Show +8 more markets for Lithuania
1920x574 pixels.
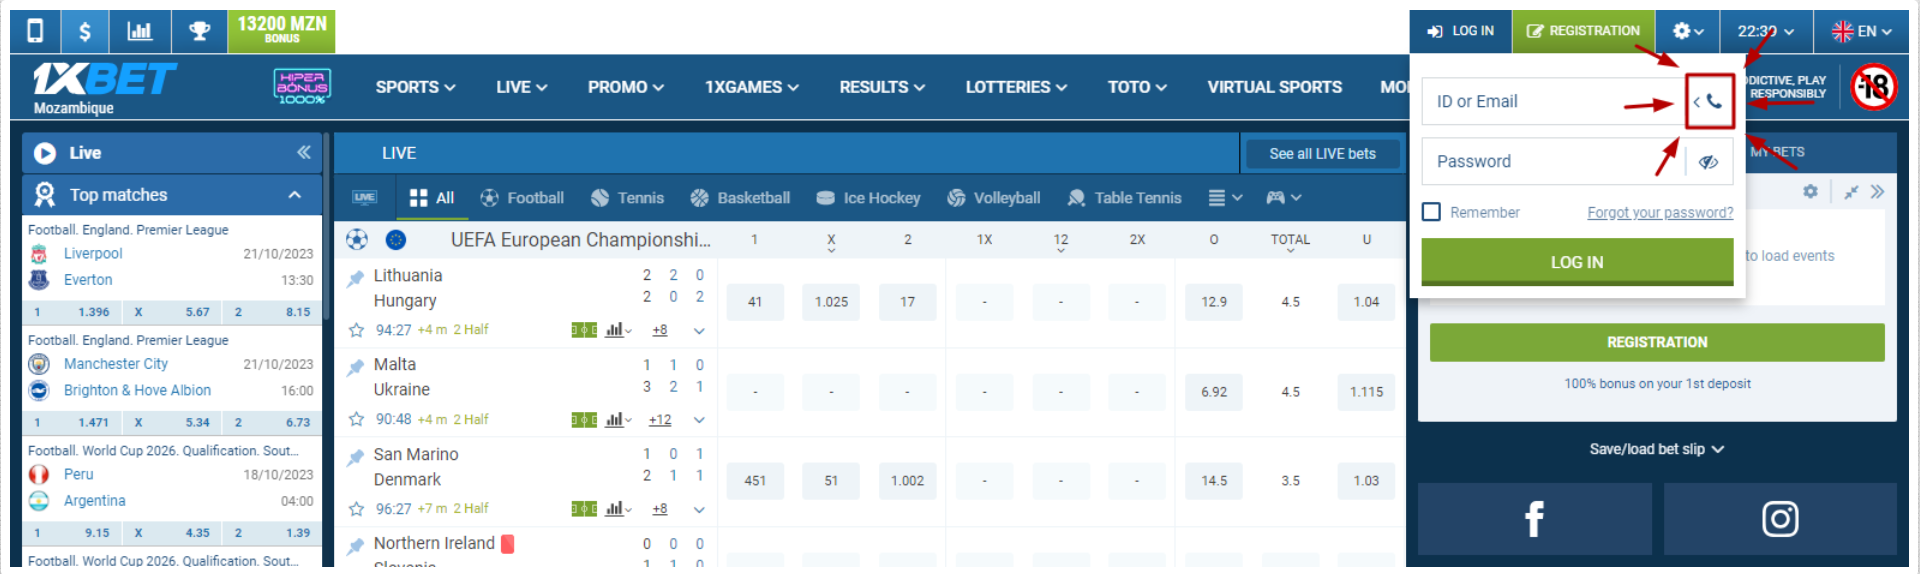[660, 330]
